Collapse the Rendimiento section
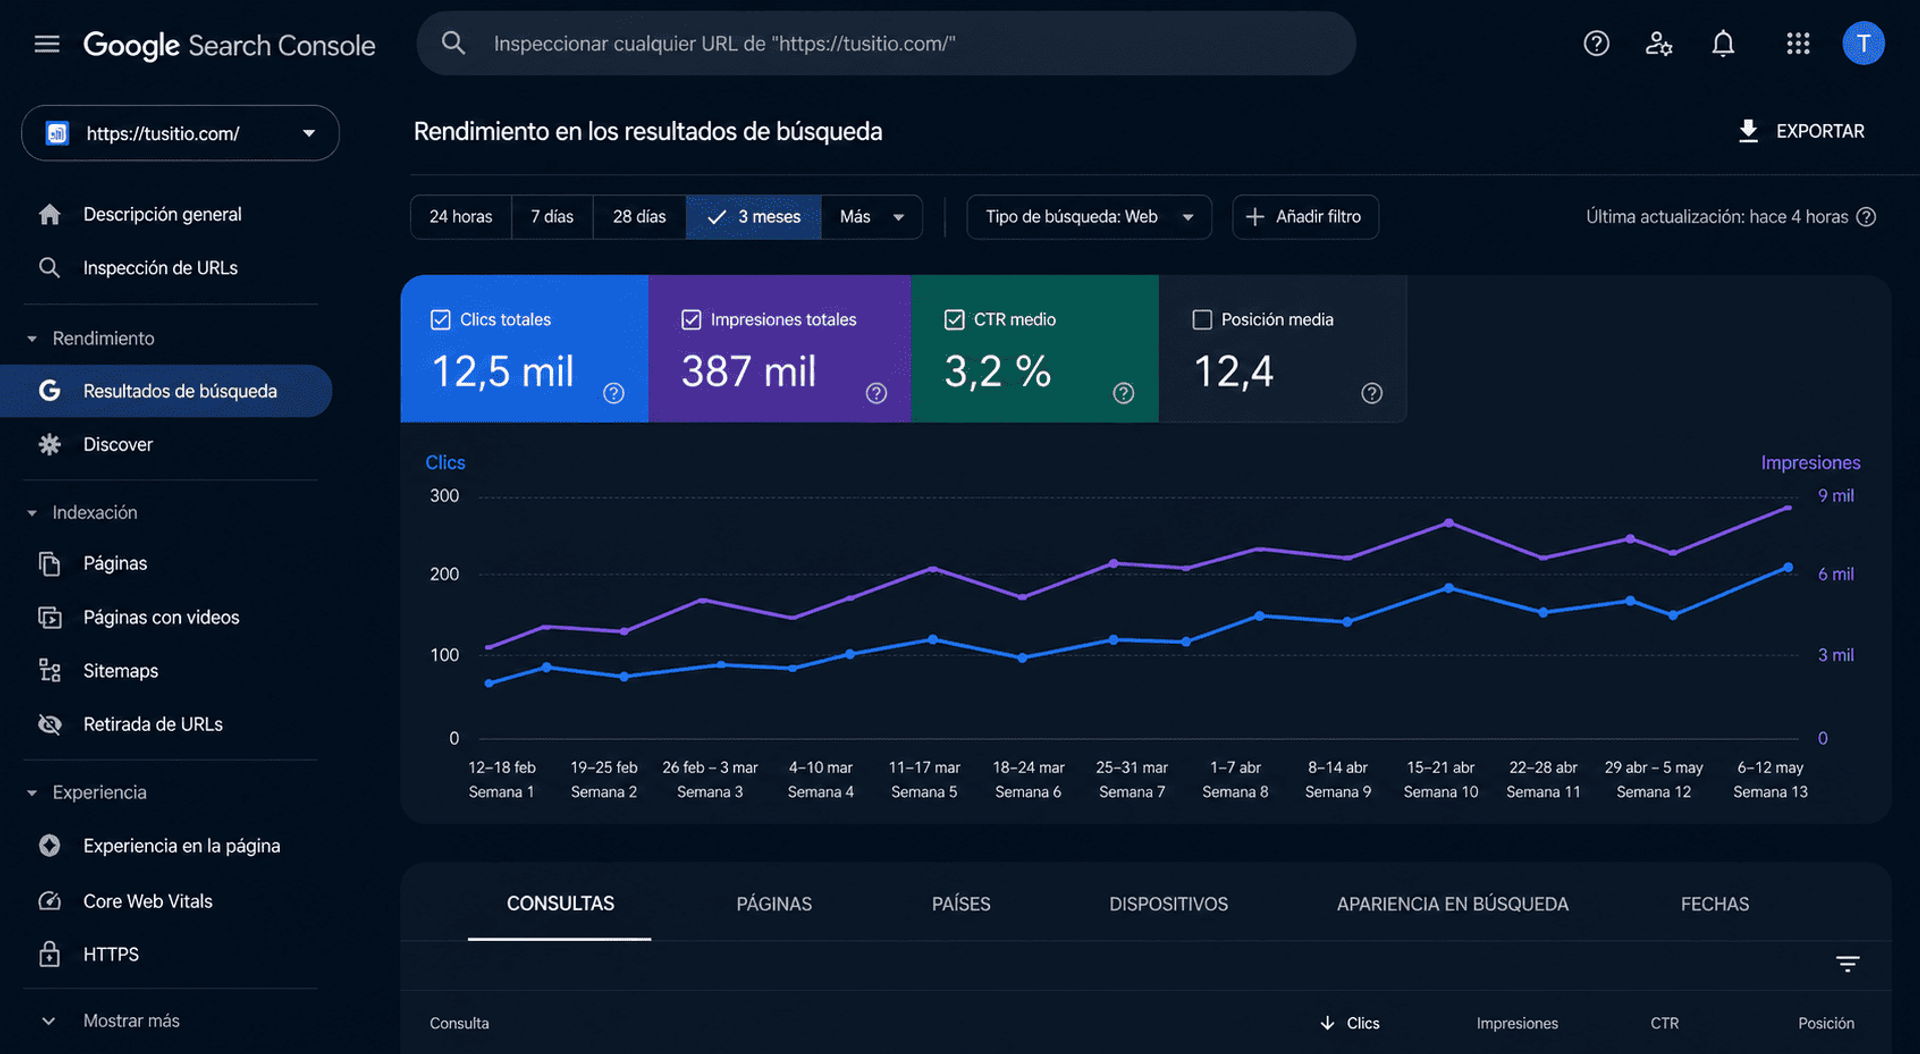 [x=32, y=339]
